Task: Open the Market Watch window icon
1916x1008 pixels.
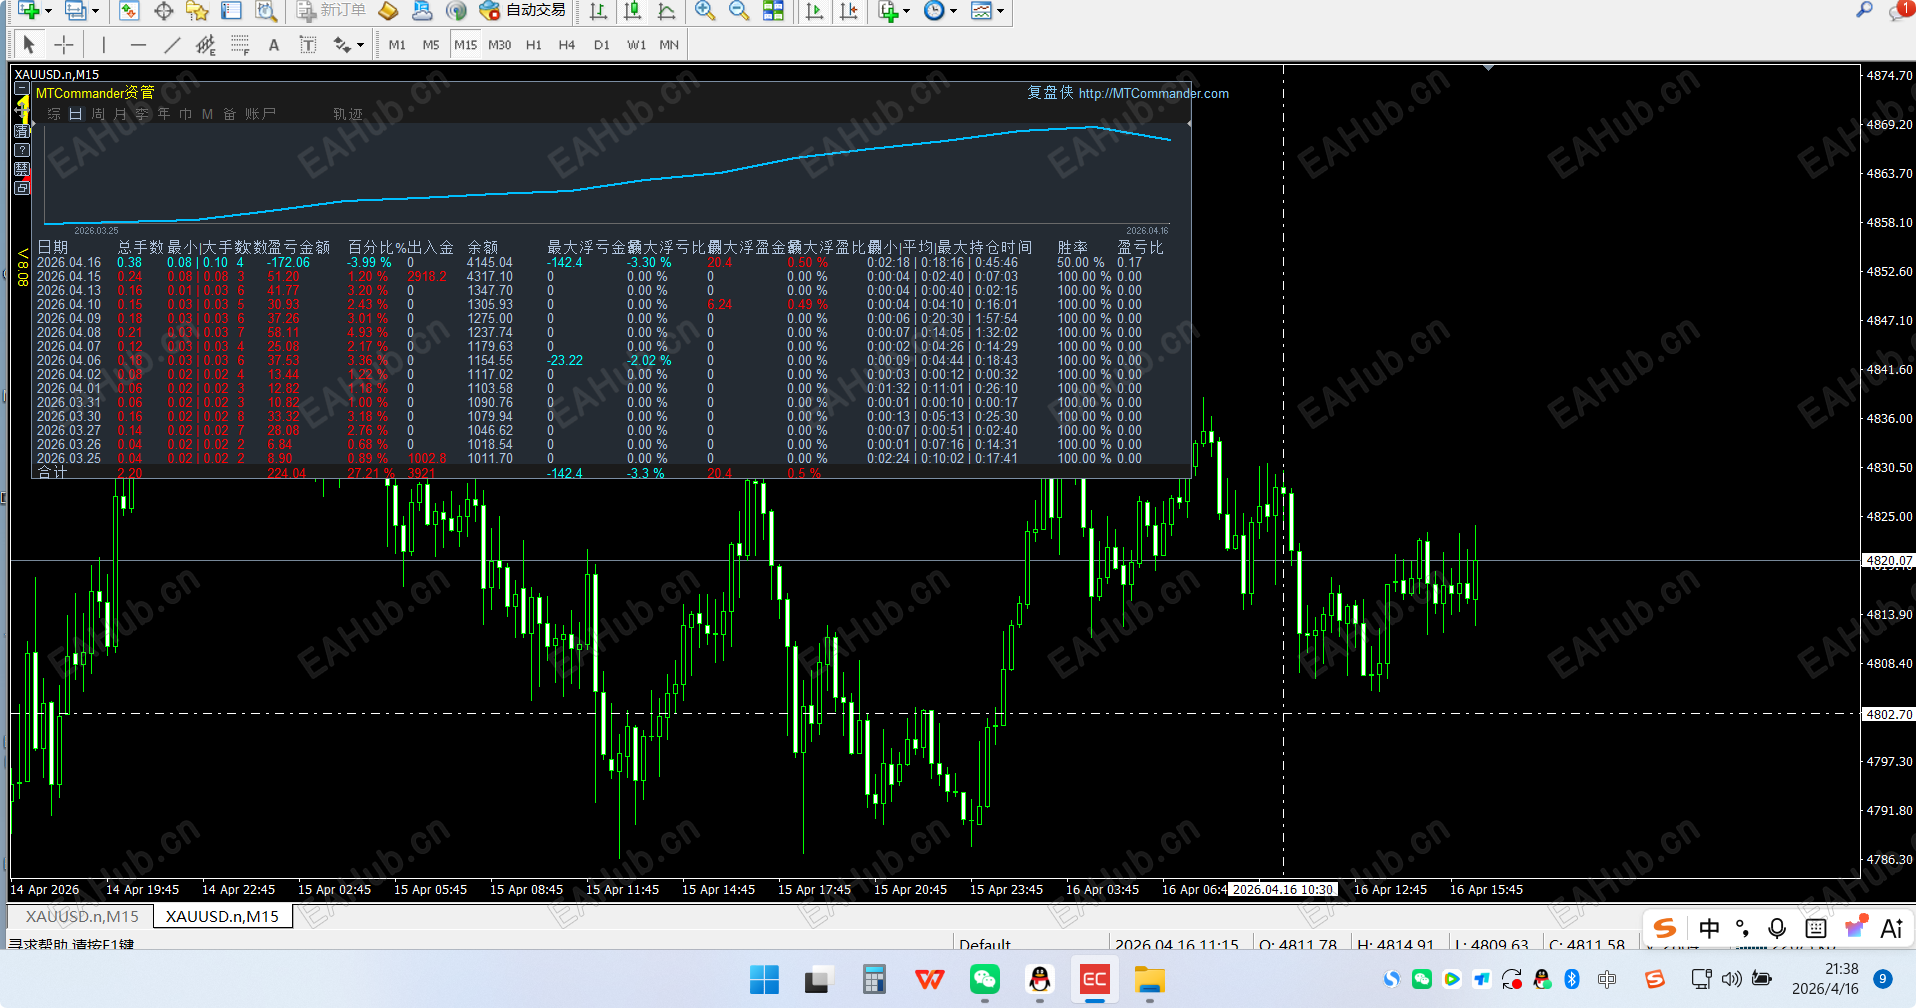Action: [129, 10]
